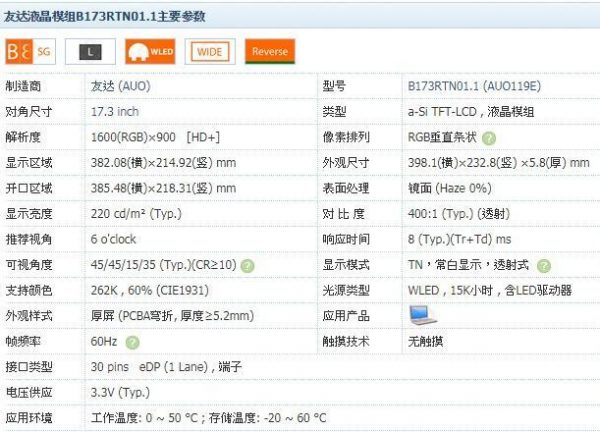Click help icon next to RGB垂直条状
The height and width of the screenshot is (432, 600).
[489, 138]
